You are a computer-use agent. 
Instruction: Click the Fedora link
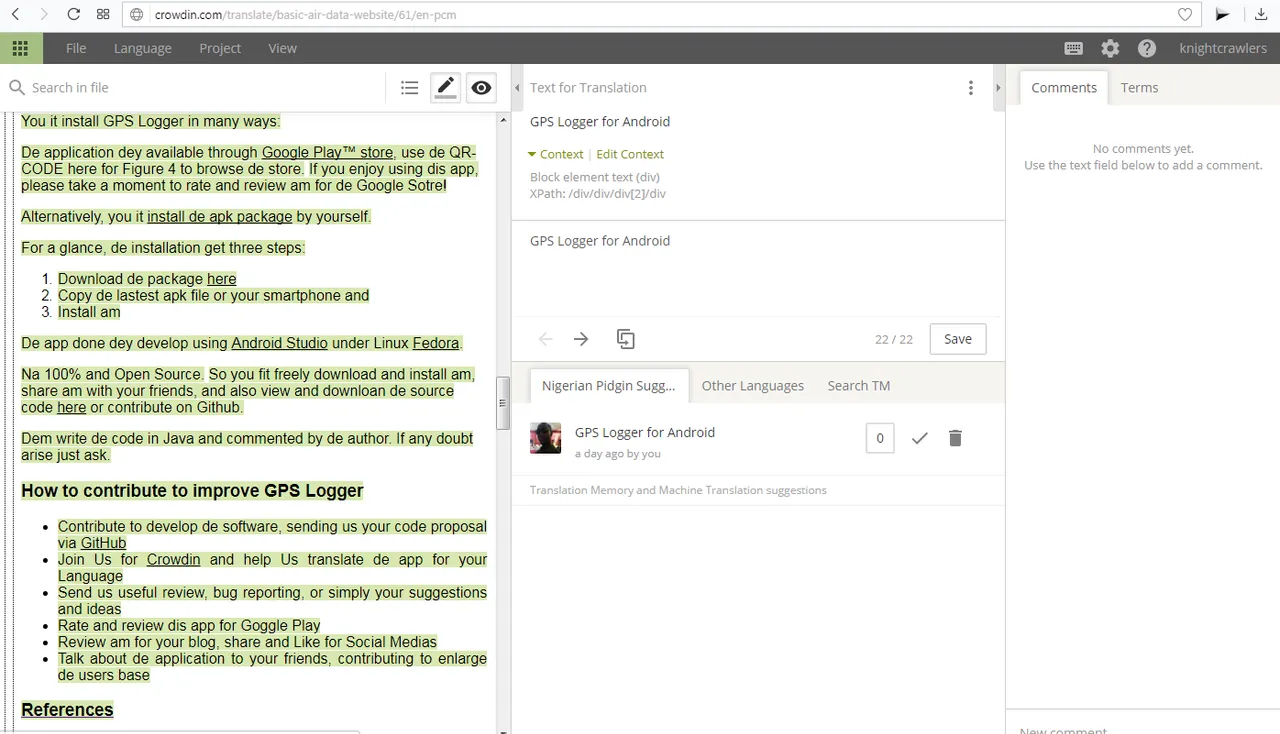click(x=436, y=343)
